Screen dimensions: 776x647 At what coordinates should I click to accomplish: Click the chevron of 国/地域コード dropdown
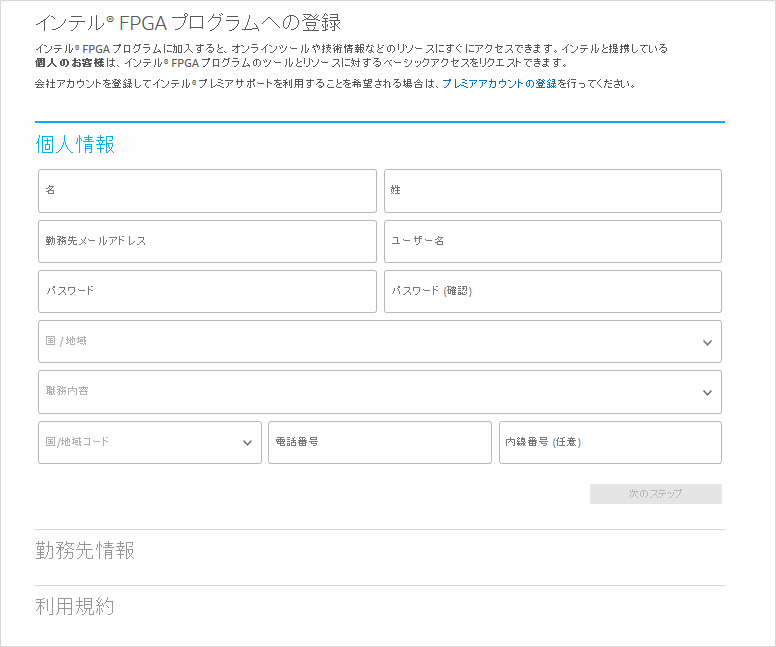(x=247, y=443)
